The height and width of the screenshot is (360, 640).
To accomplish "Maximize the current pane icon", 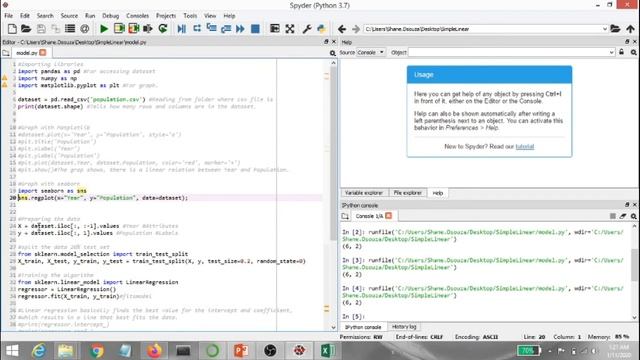I will click(x=275, y=29).
